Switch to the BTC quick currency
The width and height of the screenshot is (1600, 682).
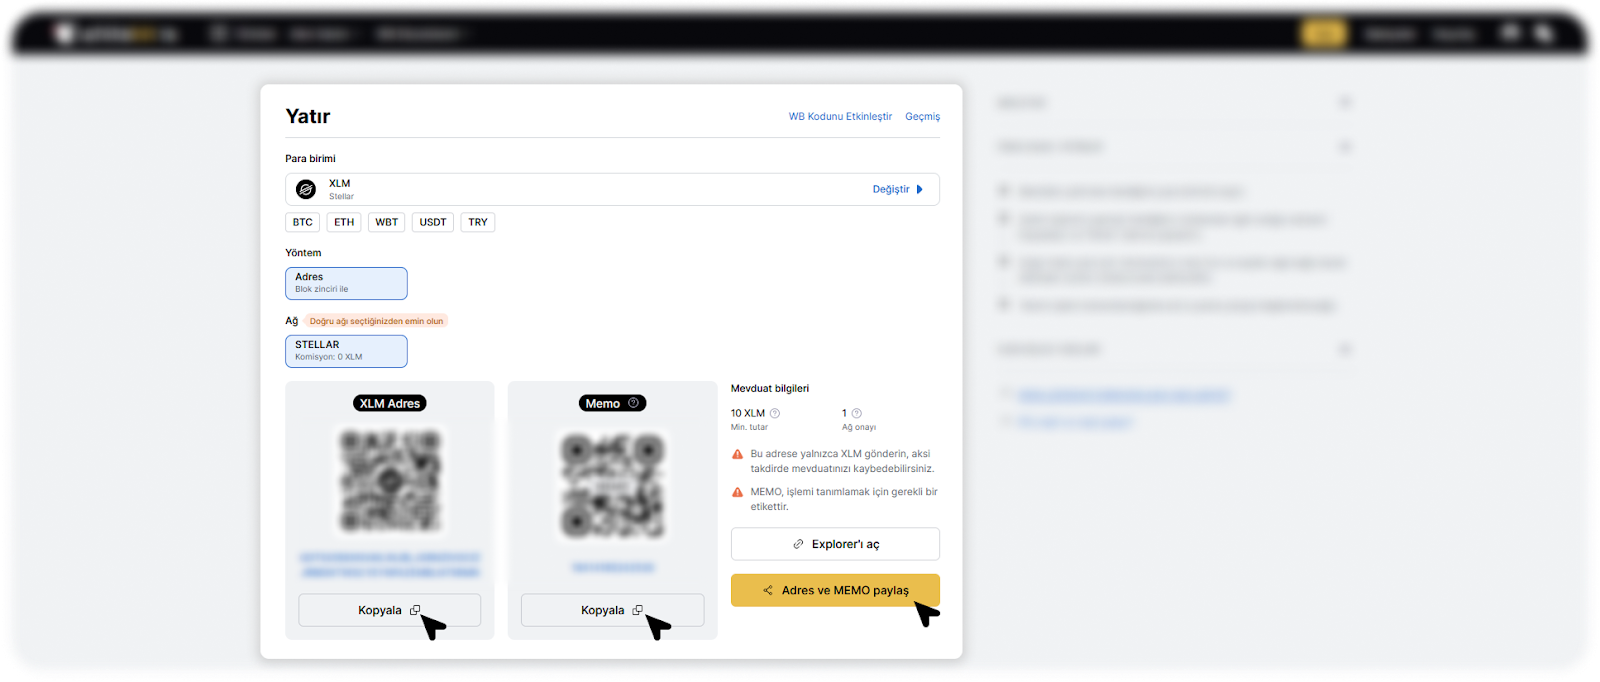[303, 222]
